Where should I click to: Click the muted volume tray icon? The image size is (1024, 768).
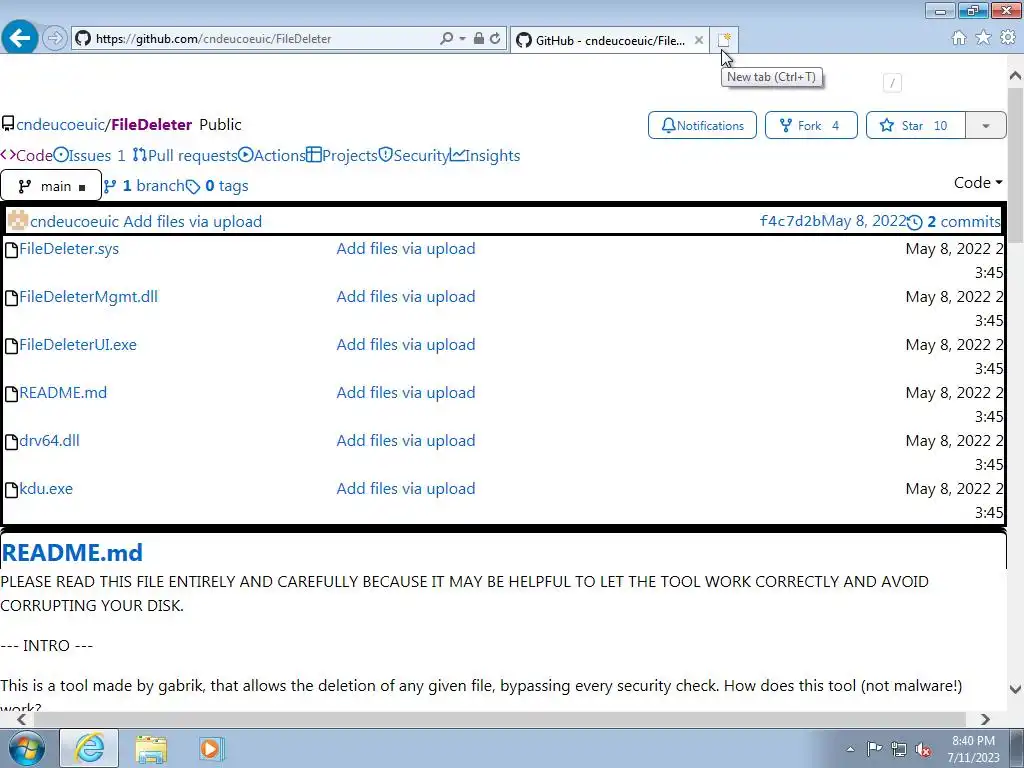[x=923, y=749]
